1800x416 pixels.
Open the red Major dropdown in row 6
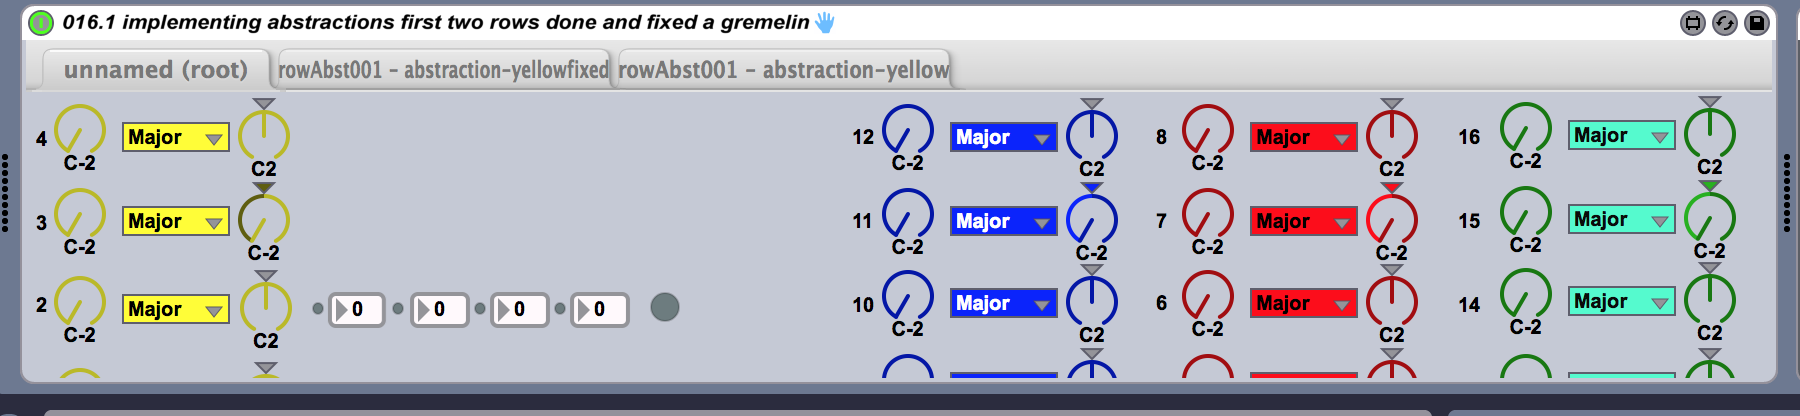[x=1303, y=303]
